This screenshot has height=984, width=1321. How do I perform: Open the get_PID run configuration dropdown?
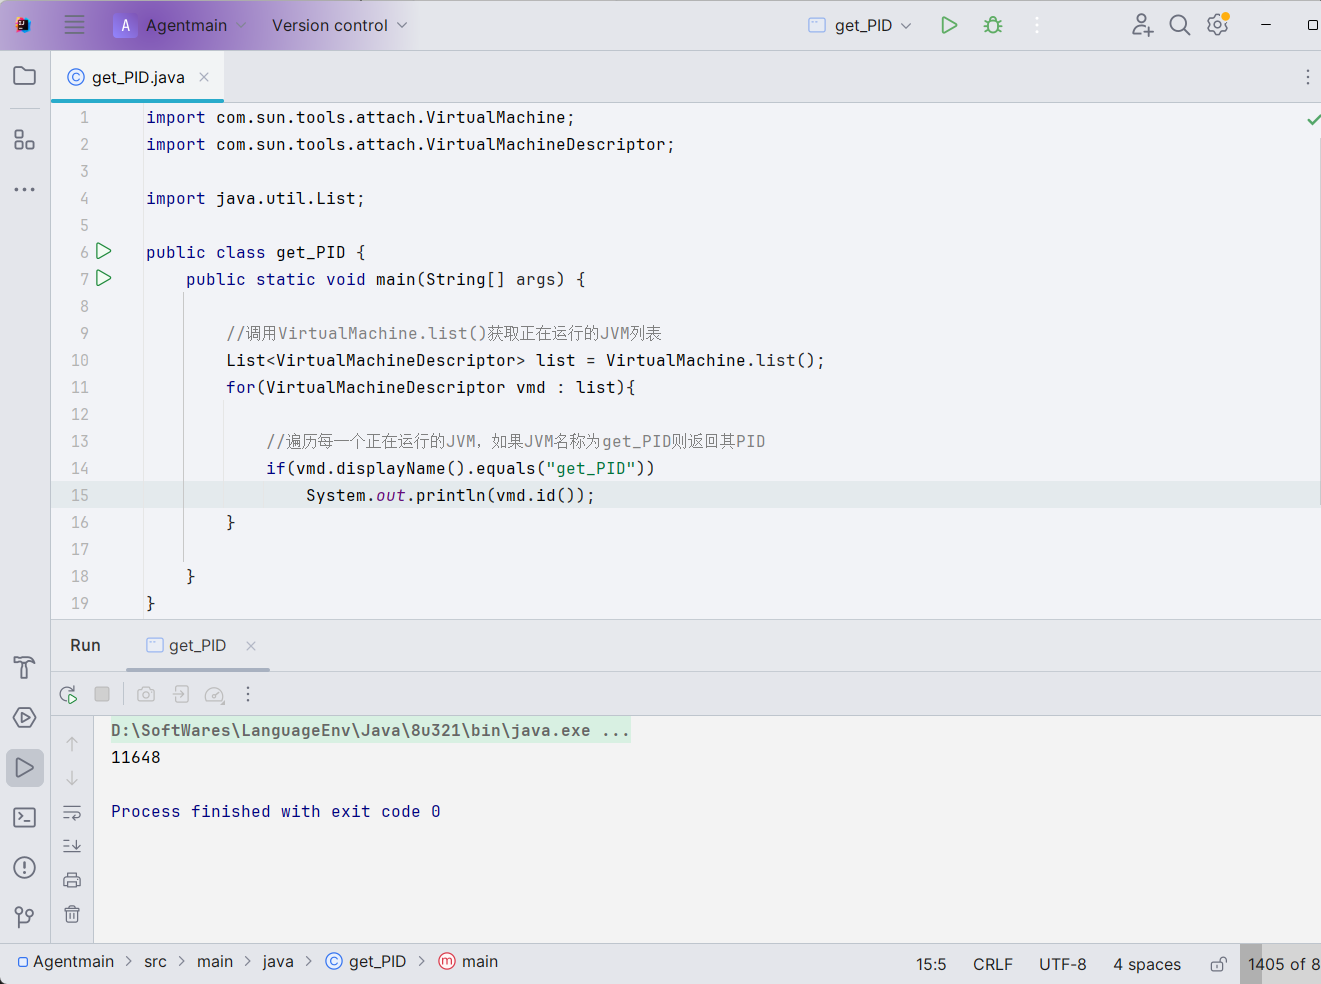coord(858,24)
